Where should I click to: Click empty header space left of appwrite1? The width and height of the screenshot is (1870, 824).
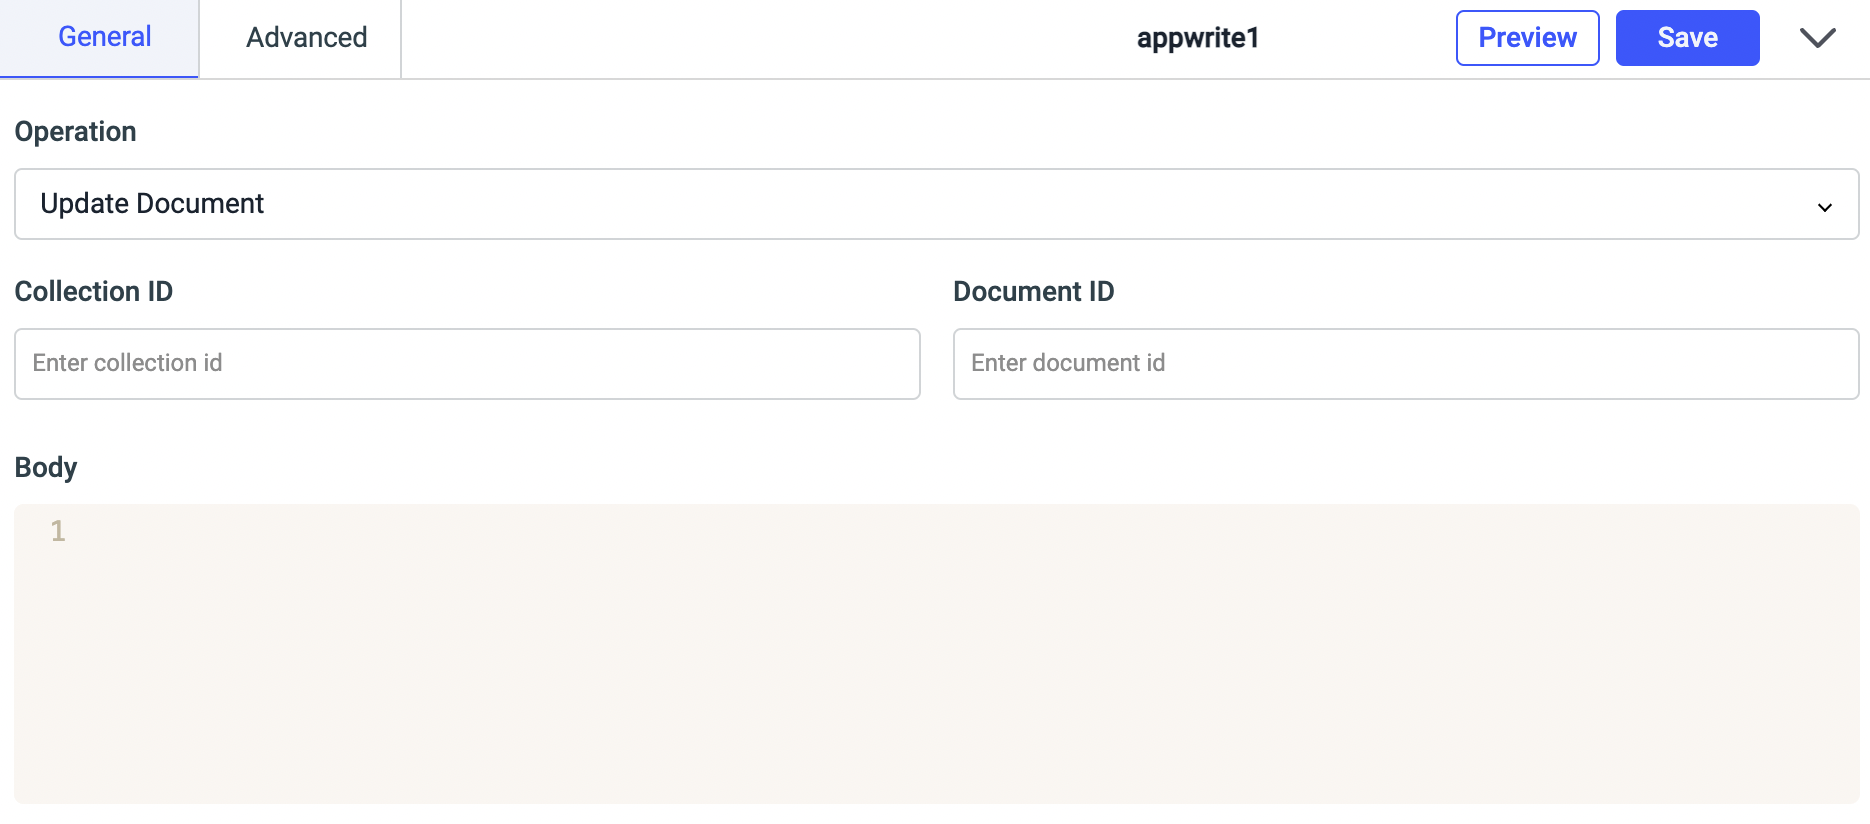(760, 38)
